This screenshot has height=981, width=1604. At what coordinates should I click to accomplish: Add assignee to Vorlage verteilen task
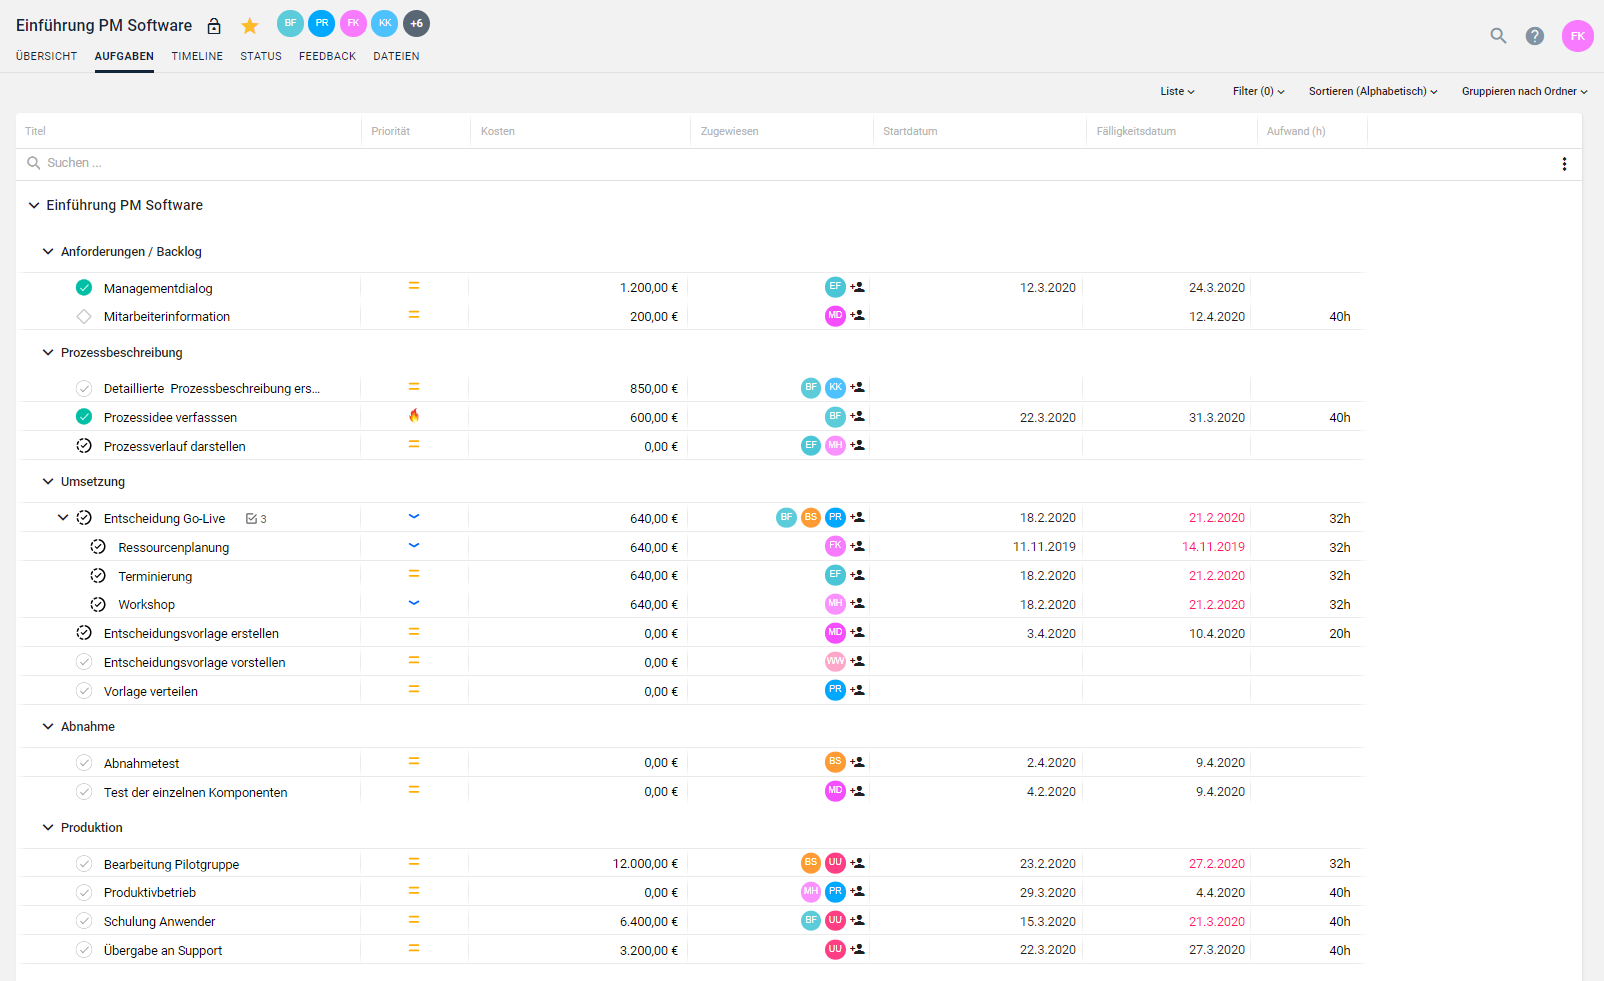[858, 690]
